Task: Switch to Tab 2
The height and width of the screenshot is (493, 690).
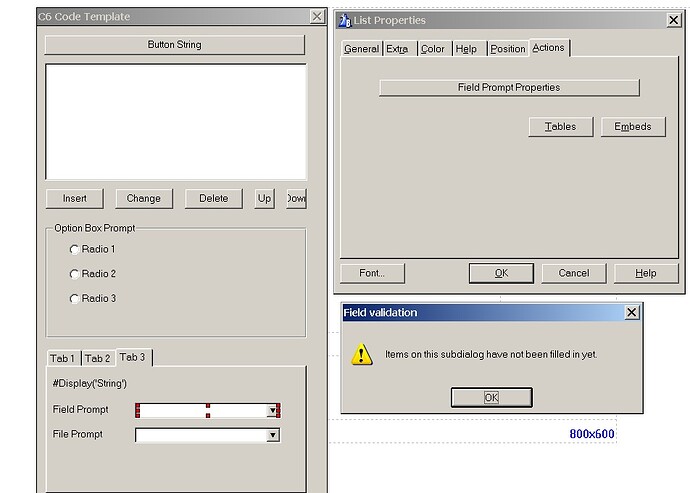Action: coord(97,358)
